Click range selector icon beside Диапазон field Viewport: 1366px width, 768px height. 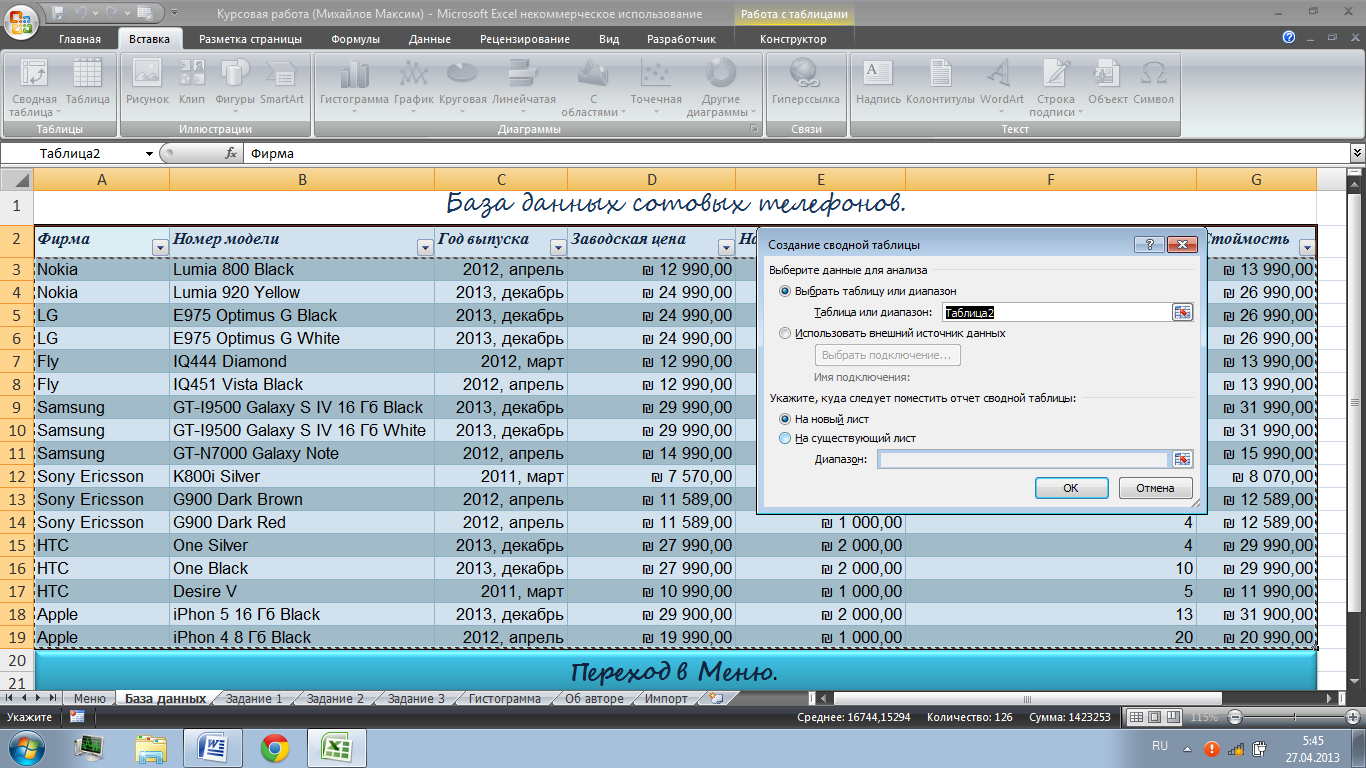[1183, 459]
